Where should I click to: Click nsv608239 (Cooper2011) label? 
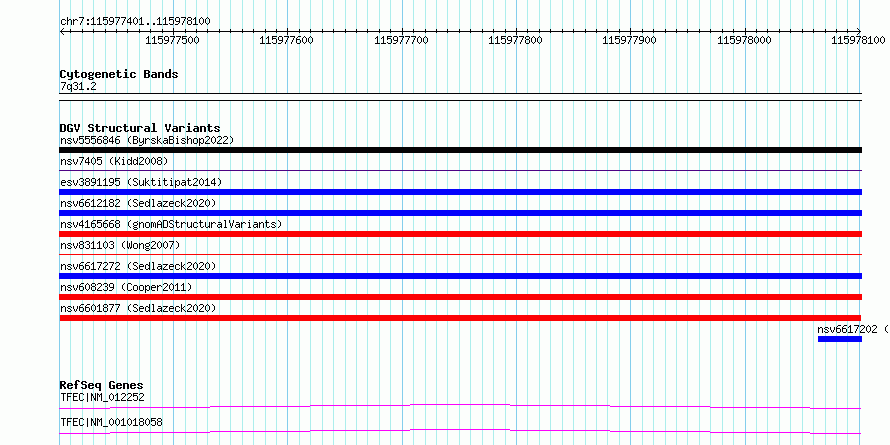pos(126,287)
